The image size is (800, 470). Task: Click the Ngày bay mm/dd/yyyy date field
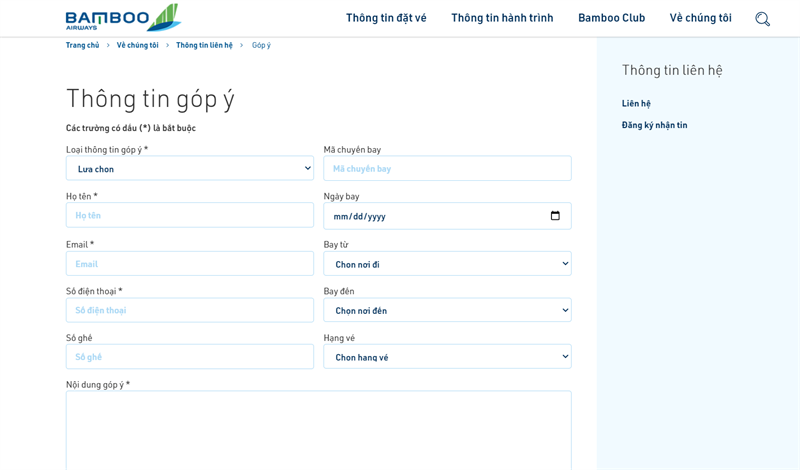click(447, 216)
